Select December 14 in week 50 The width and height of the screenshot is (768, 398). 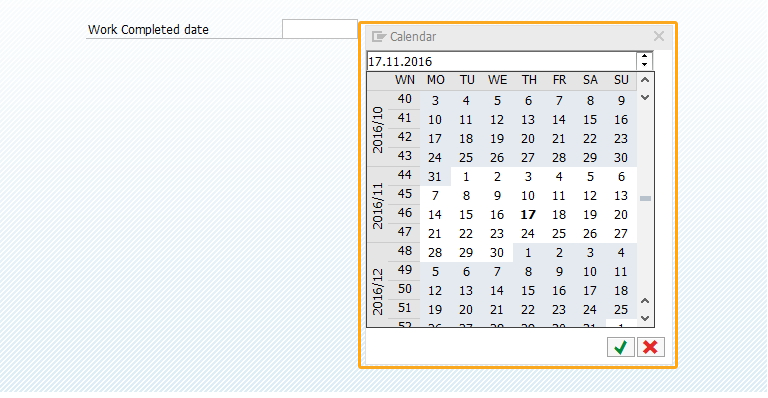click(x=497, y=291)
